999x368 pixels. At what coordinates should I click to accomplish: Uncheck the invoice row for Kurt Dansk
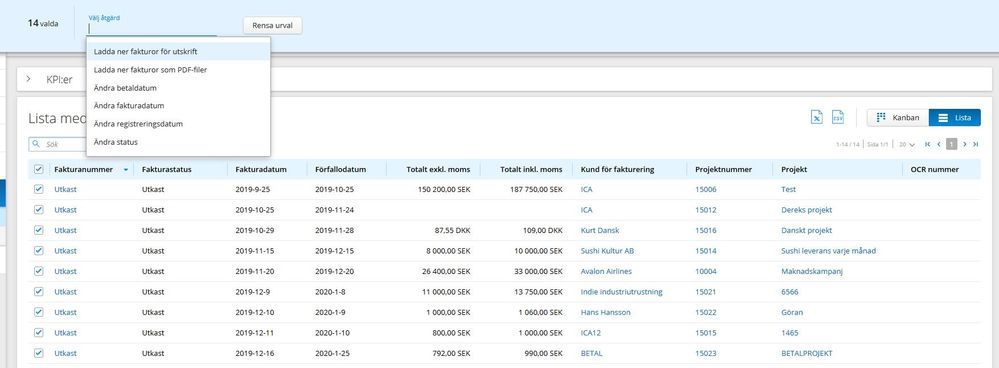(x=38, y=230)
